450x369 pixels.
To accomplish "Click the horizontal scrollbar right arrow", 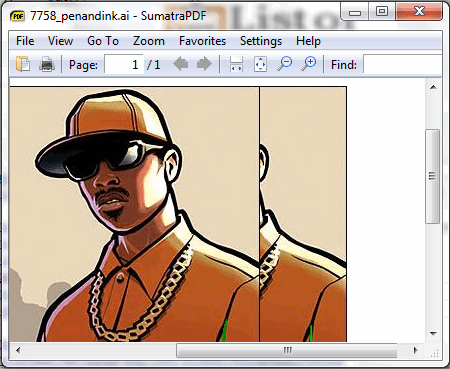I will 415,350.
